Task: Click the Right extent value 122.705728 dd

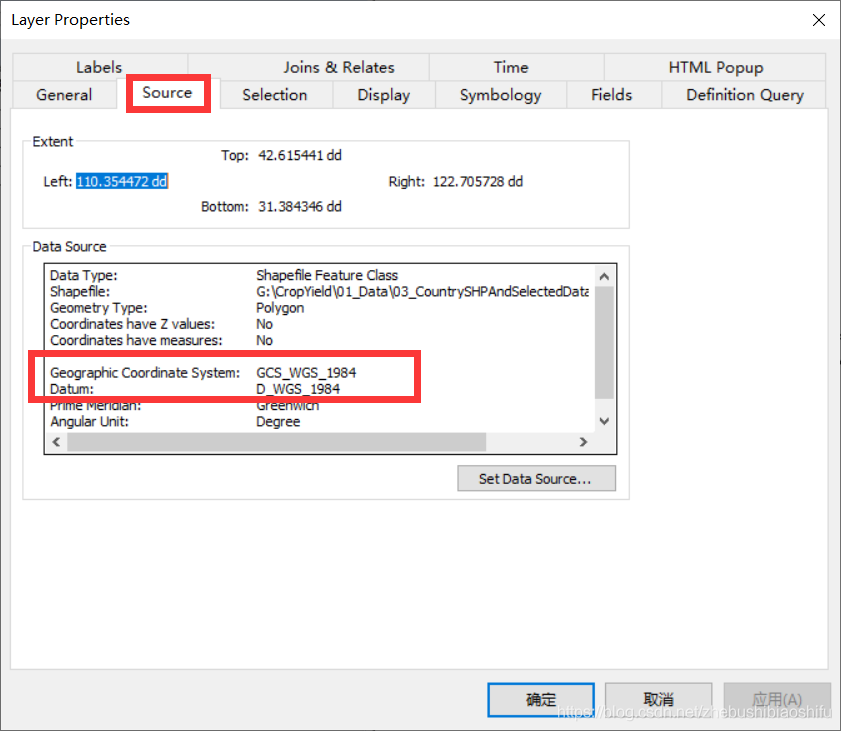Action: pyautogui.click(x=477, y=181)
